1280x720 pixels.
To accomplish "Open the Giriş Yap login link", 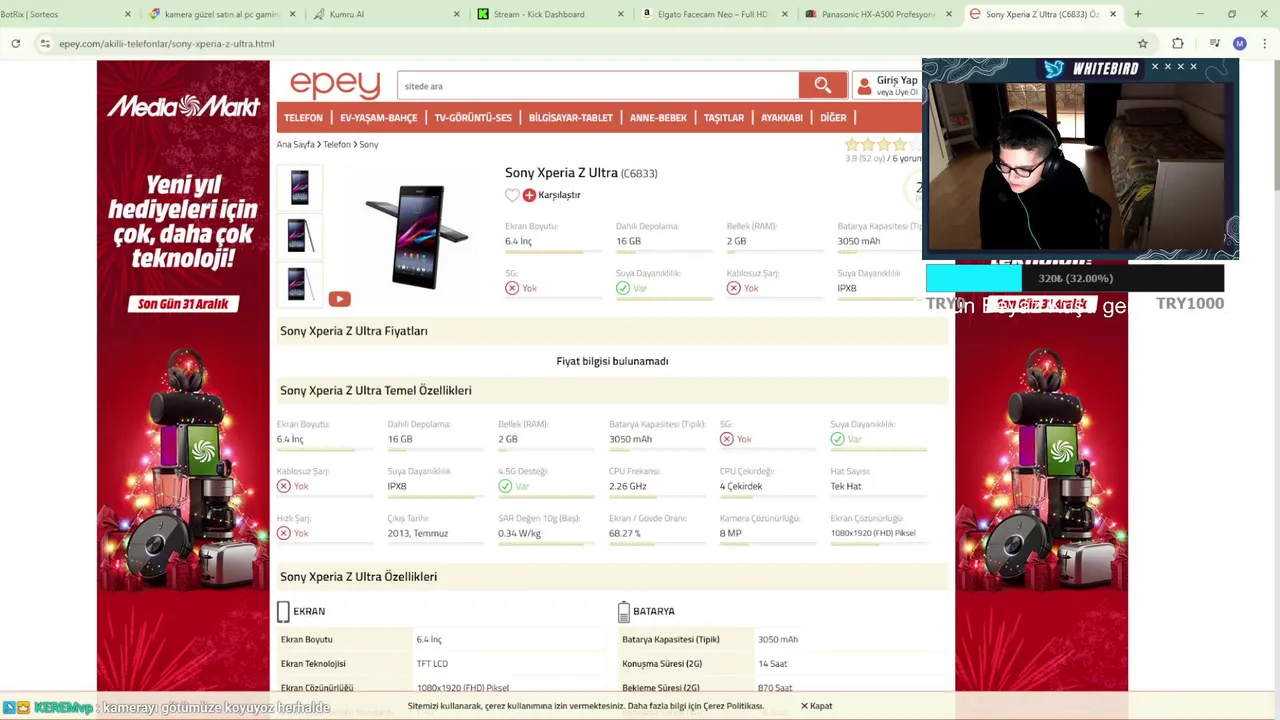I will pyautogui.click(x=897, y=80).
